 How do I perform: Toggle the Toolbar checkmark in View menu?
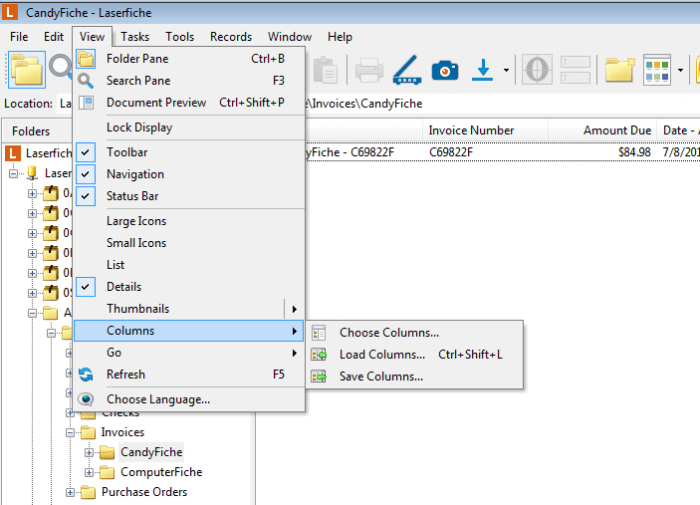coord(85,152)
